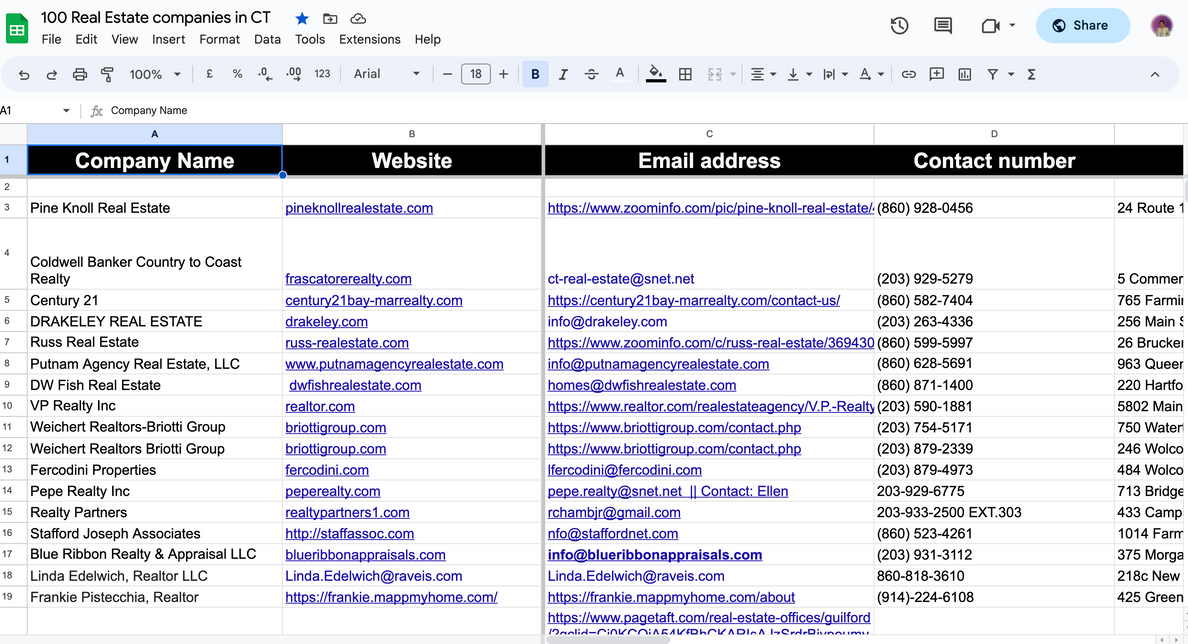Image resolution: width=1188 pixels, height=644 pixels.
Task: Decrease decimal places icon
Action: (265, 74)
